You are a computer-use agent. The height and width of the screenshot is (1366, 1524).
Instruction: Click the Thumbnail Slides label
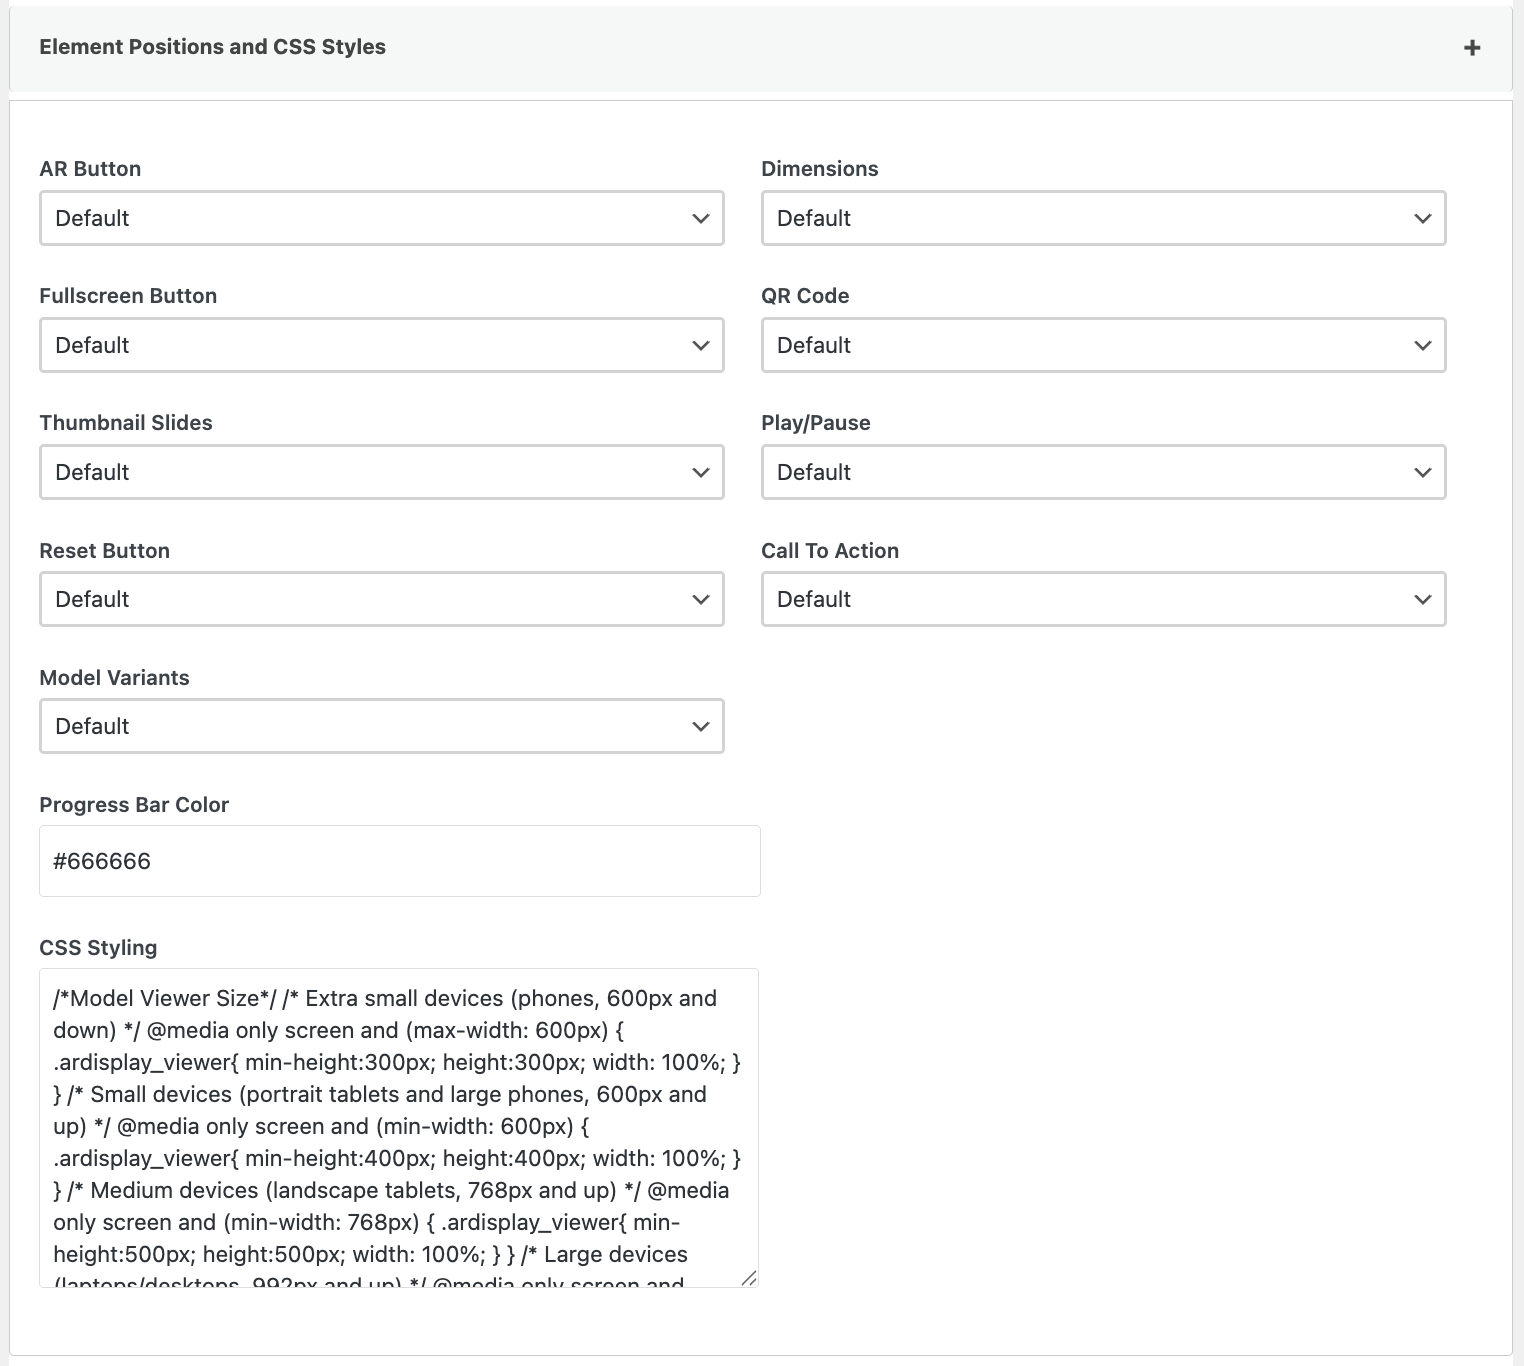click(x=126, y=423)
